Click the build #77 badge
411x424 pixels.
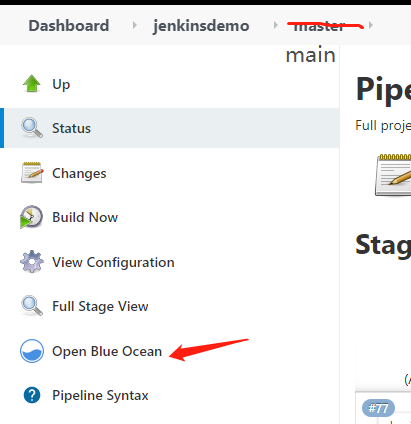[378, 408]
